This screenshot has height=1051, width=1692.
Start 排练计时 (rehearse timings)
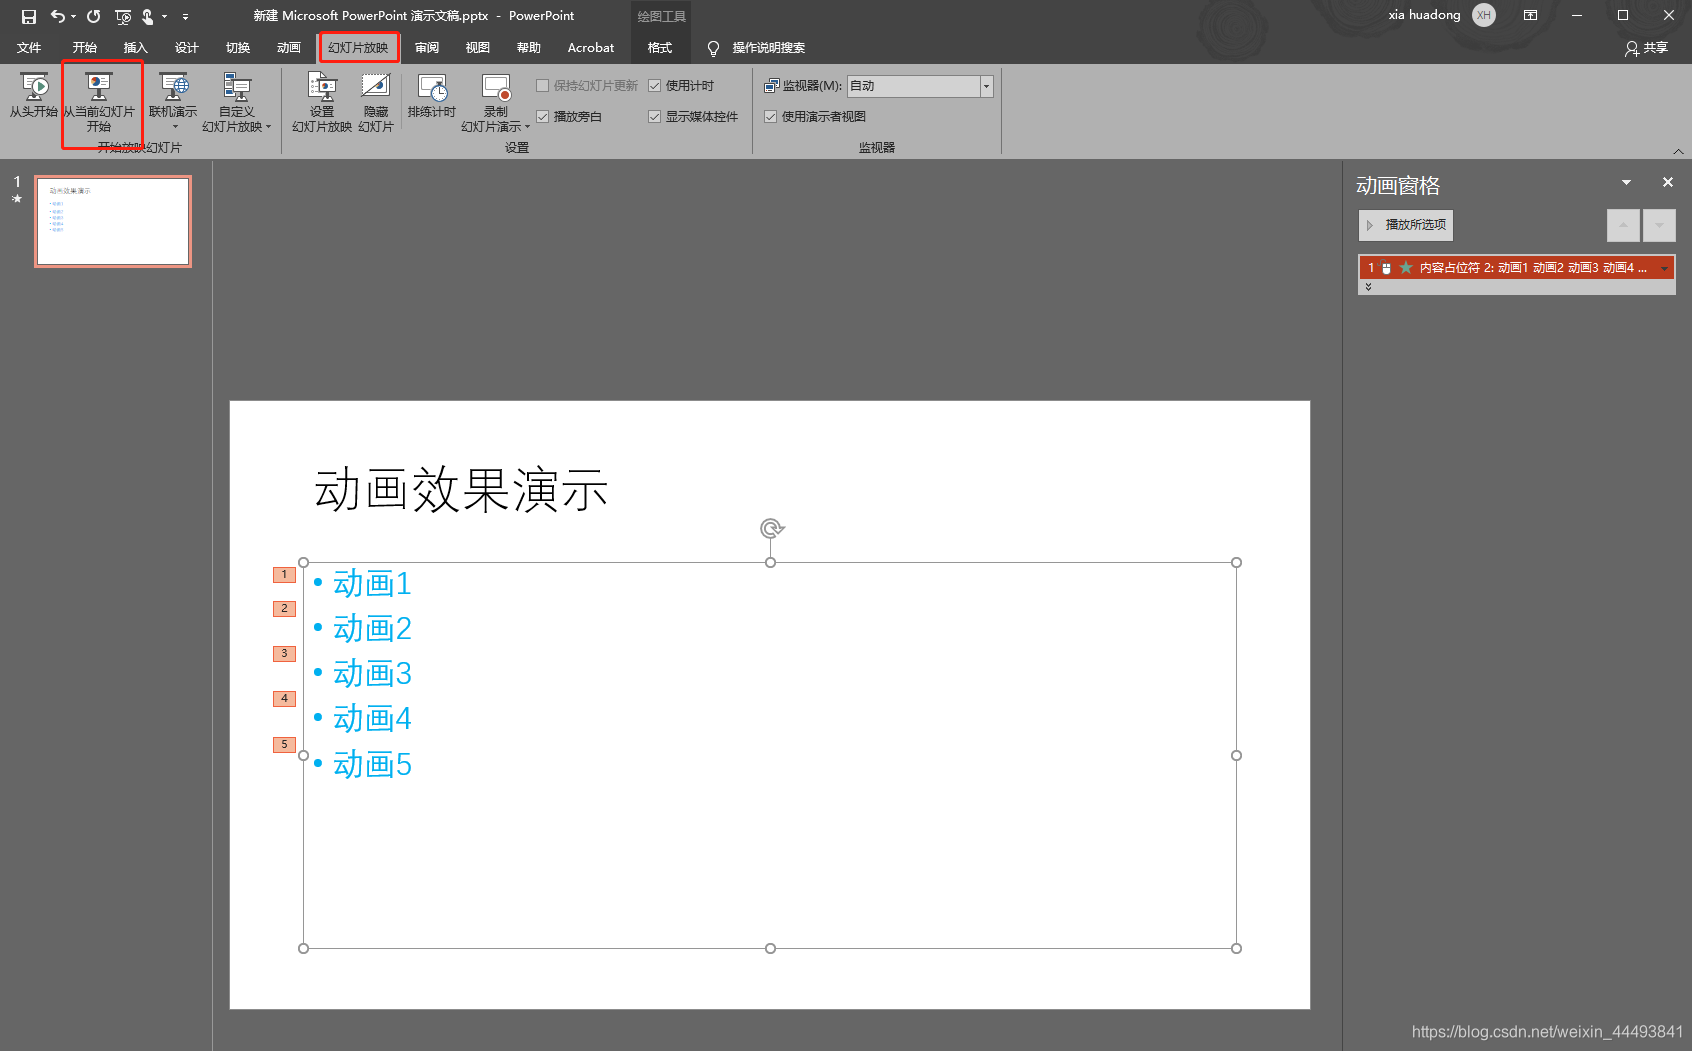[x=432, y=96]
